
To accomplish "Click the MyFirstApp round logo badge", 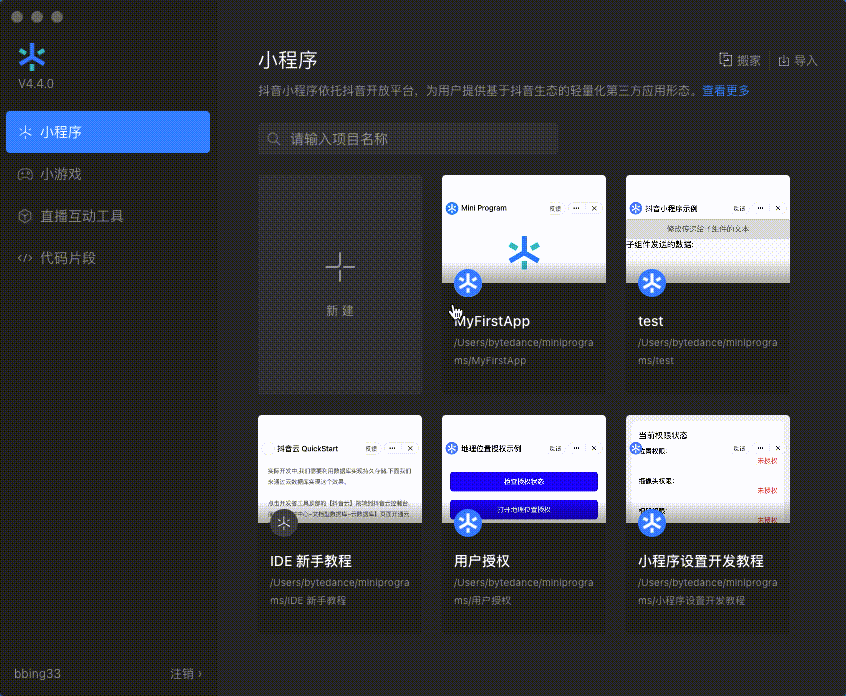I will 468,283.
